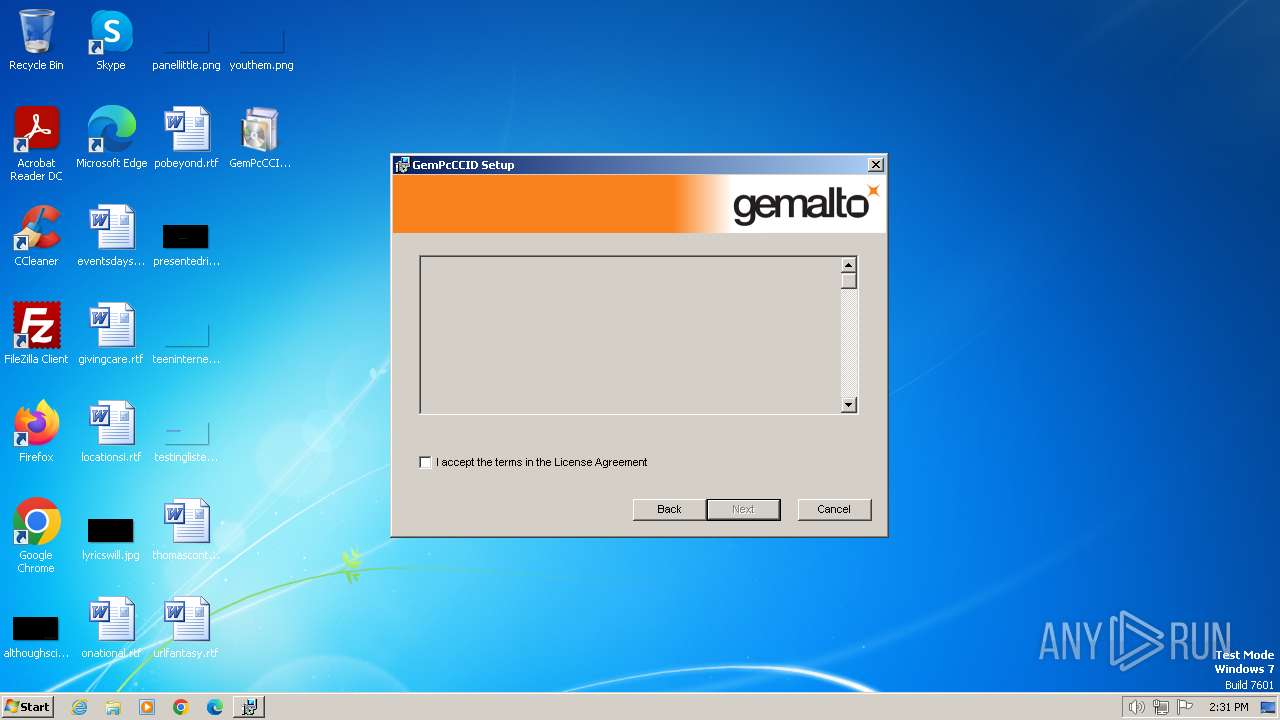The width and height of the screenshot is (1280, 720).
Task: Open Chrome from the taskbar
Action: 181,707
